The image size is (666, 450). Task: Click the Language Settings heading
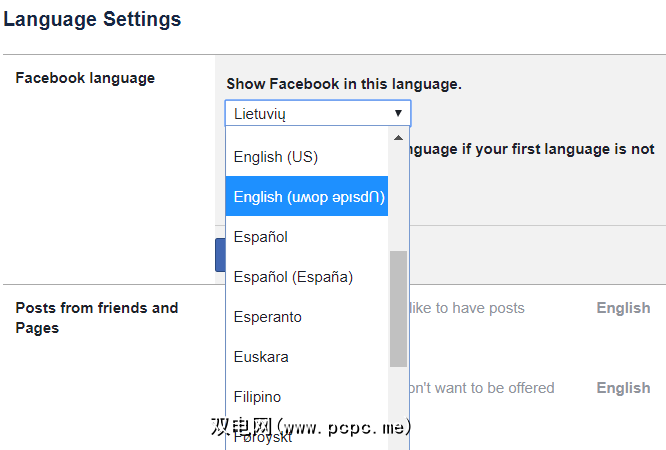pos(92,19)
